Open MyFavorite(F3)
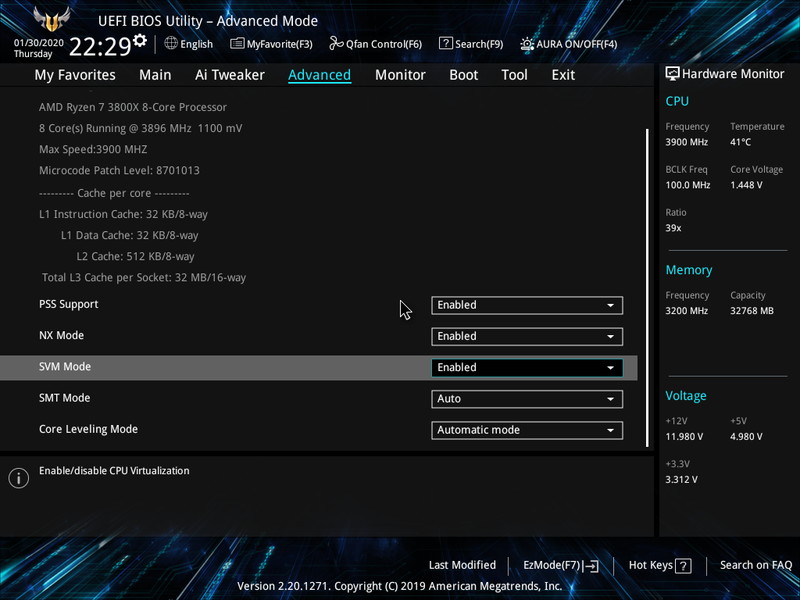 (271, 44)
